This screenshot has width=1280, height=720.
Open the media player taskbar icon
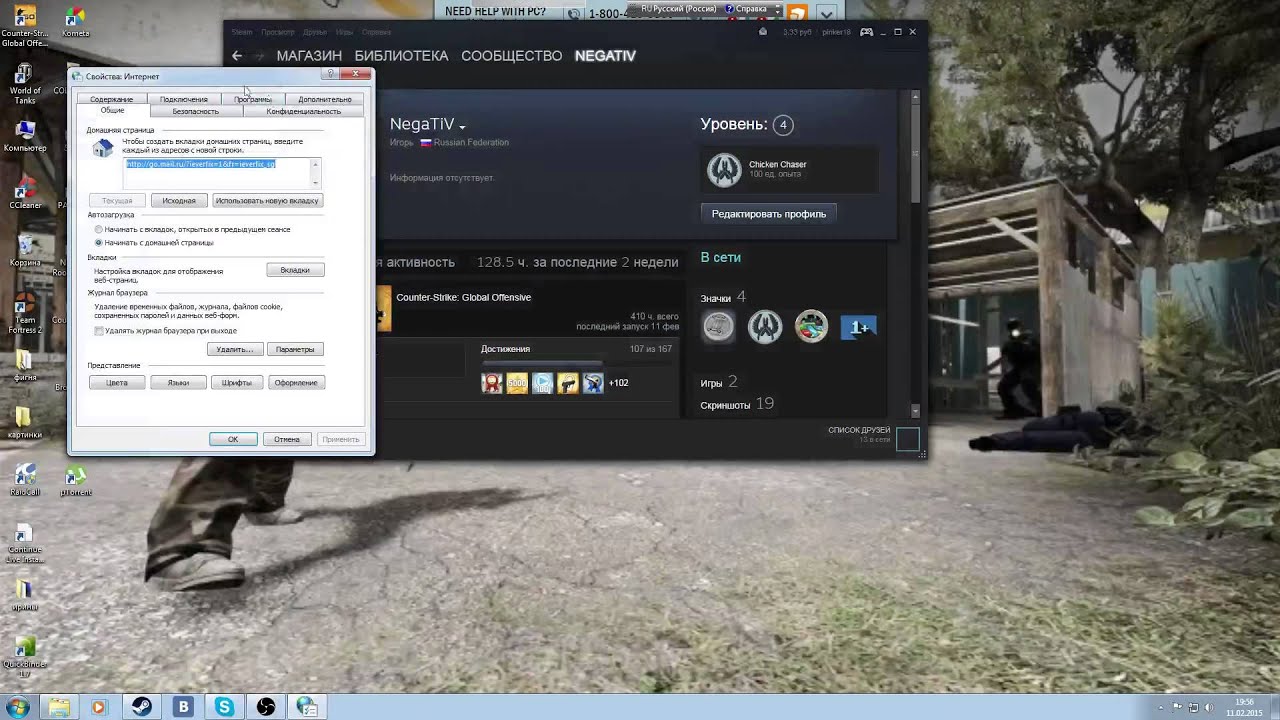coord(97,707)
